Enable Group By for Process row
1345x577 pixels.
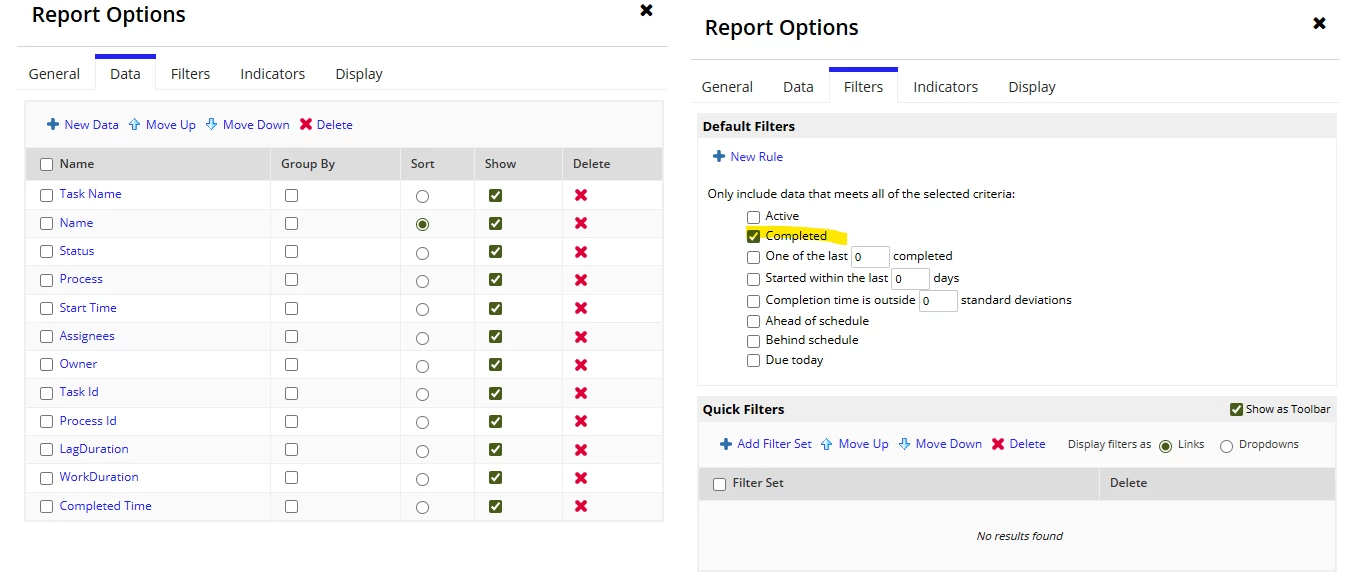click(x=291, y=280)
